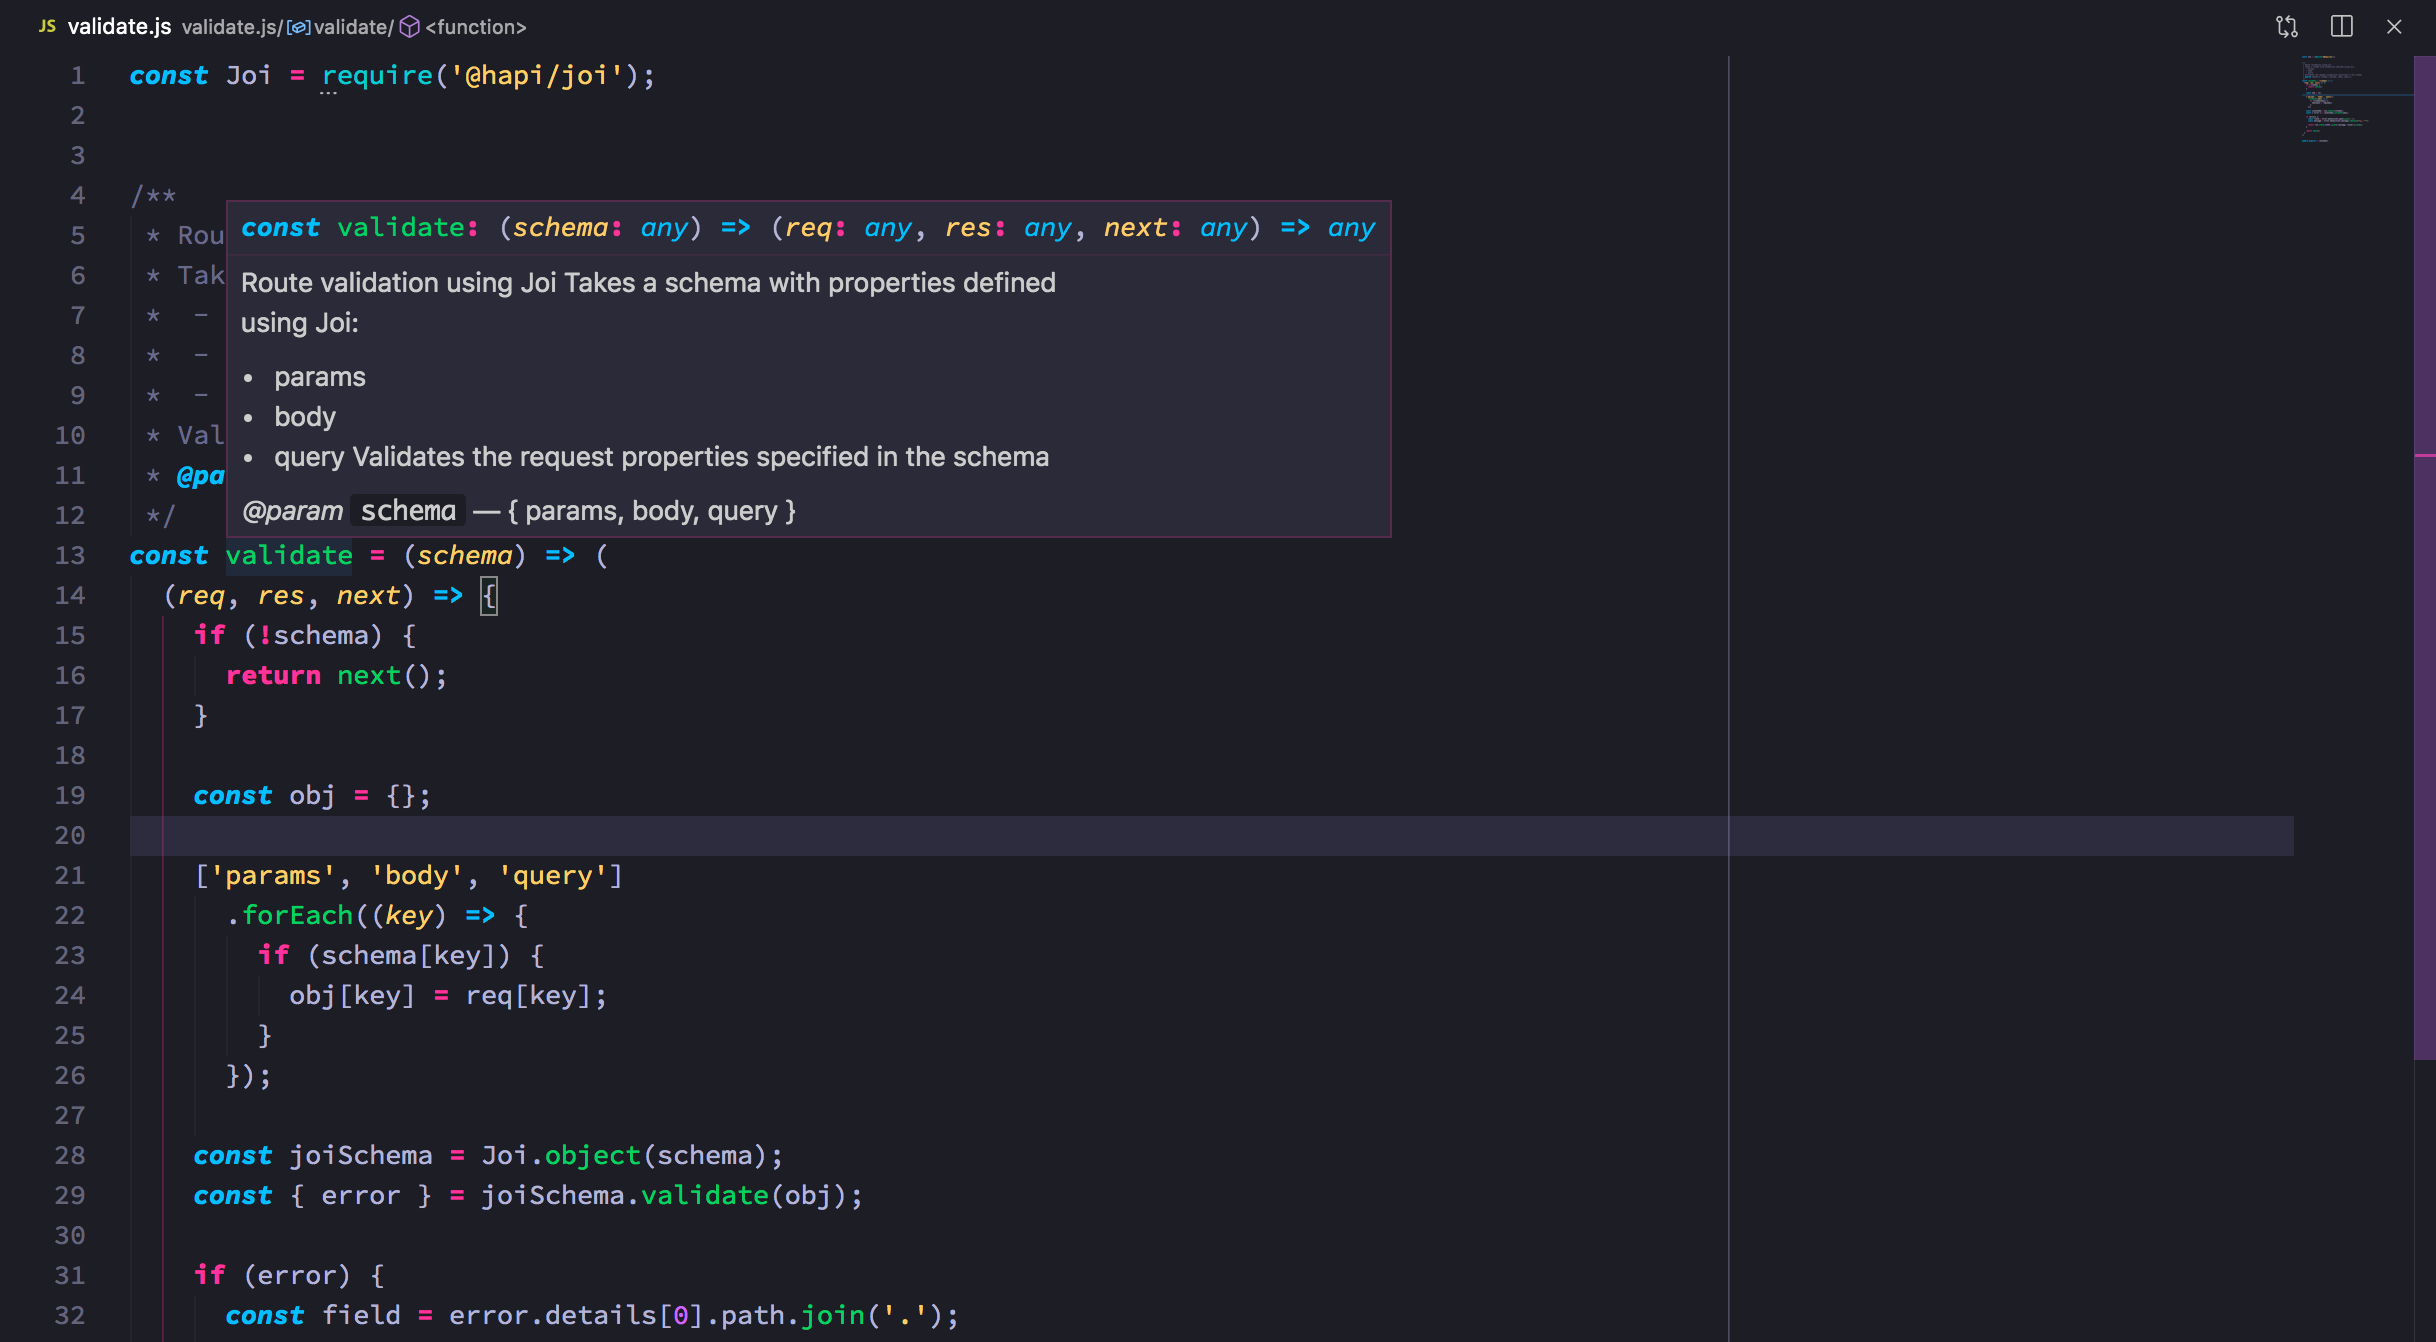Viewport: 2436px width, 1342px height.
Task: Open the <function> breadcrumb segment
Action: click(476, 27)
